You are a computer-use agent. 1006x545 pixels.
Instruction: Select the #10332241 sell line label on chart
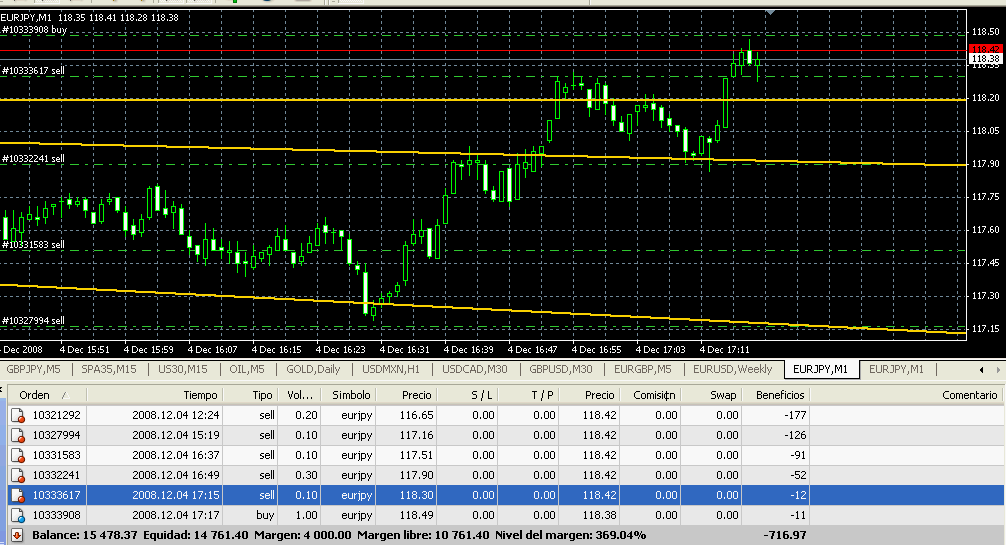tap(34, 159)
